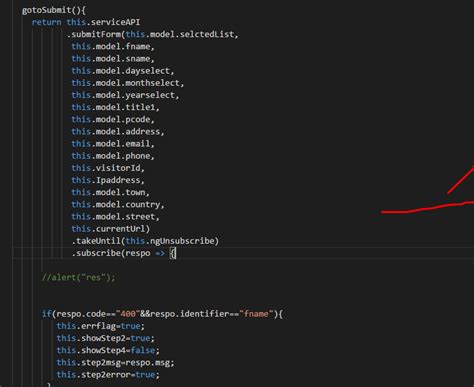This screenshot has width=474, height=387.
Task: Click the this.visitorId line
Action: tap(108, 168)
